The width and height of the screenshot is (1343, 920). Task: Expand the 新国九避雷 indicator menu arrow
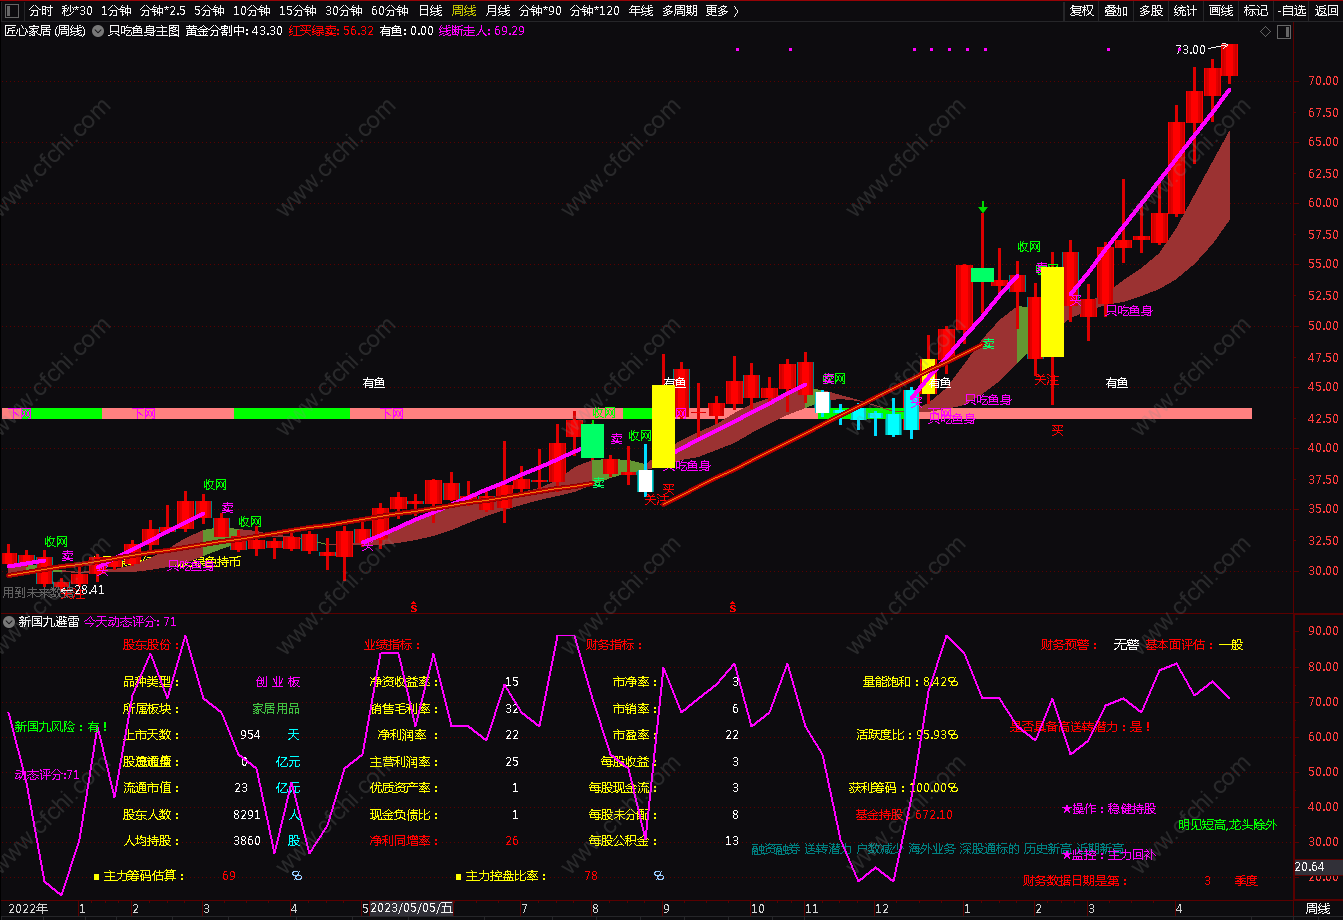tap(10, 621)
